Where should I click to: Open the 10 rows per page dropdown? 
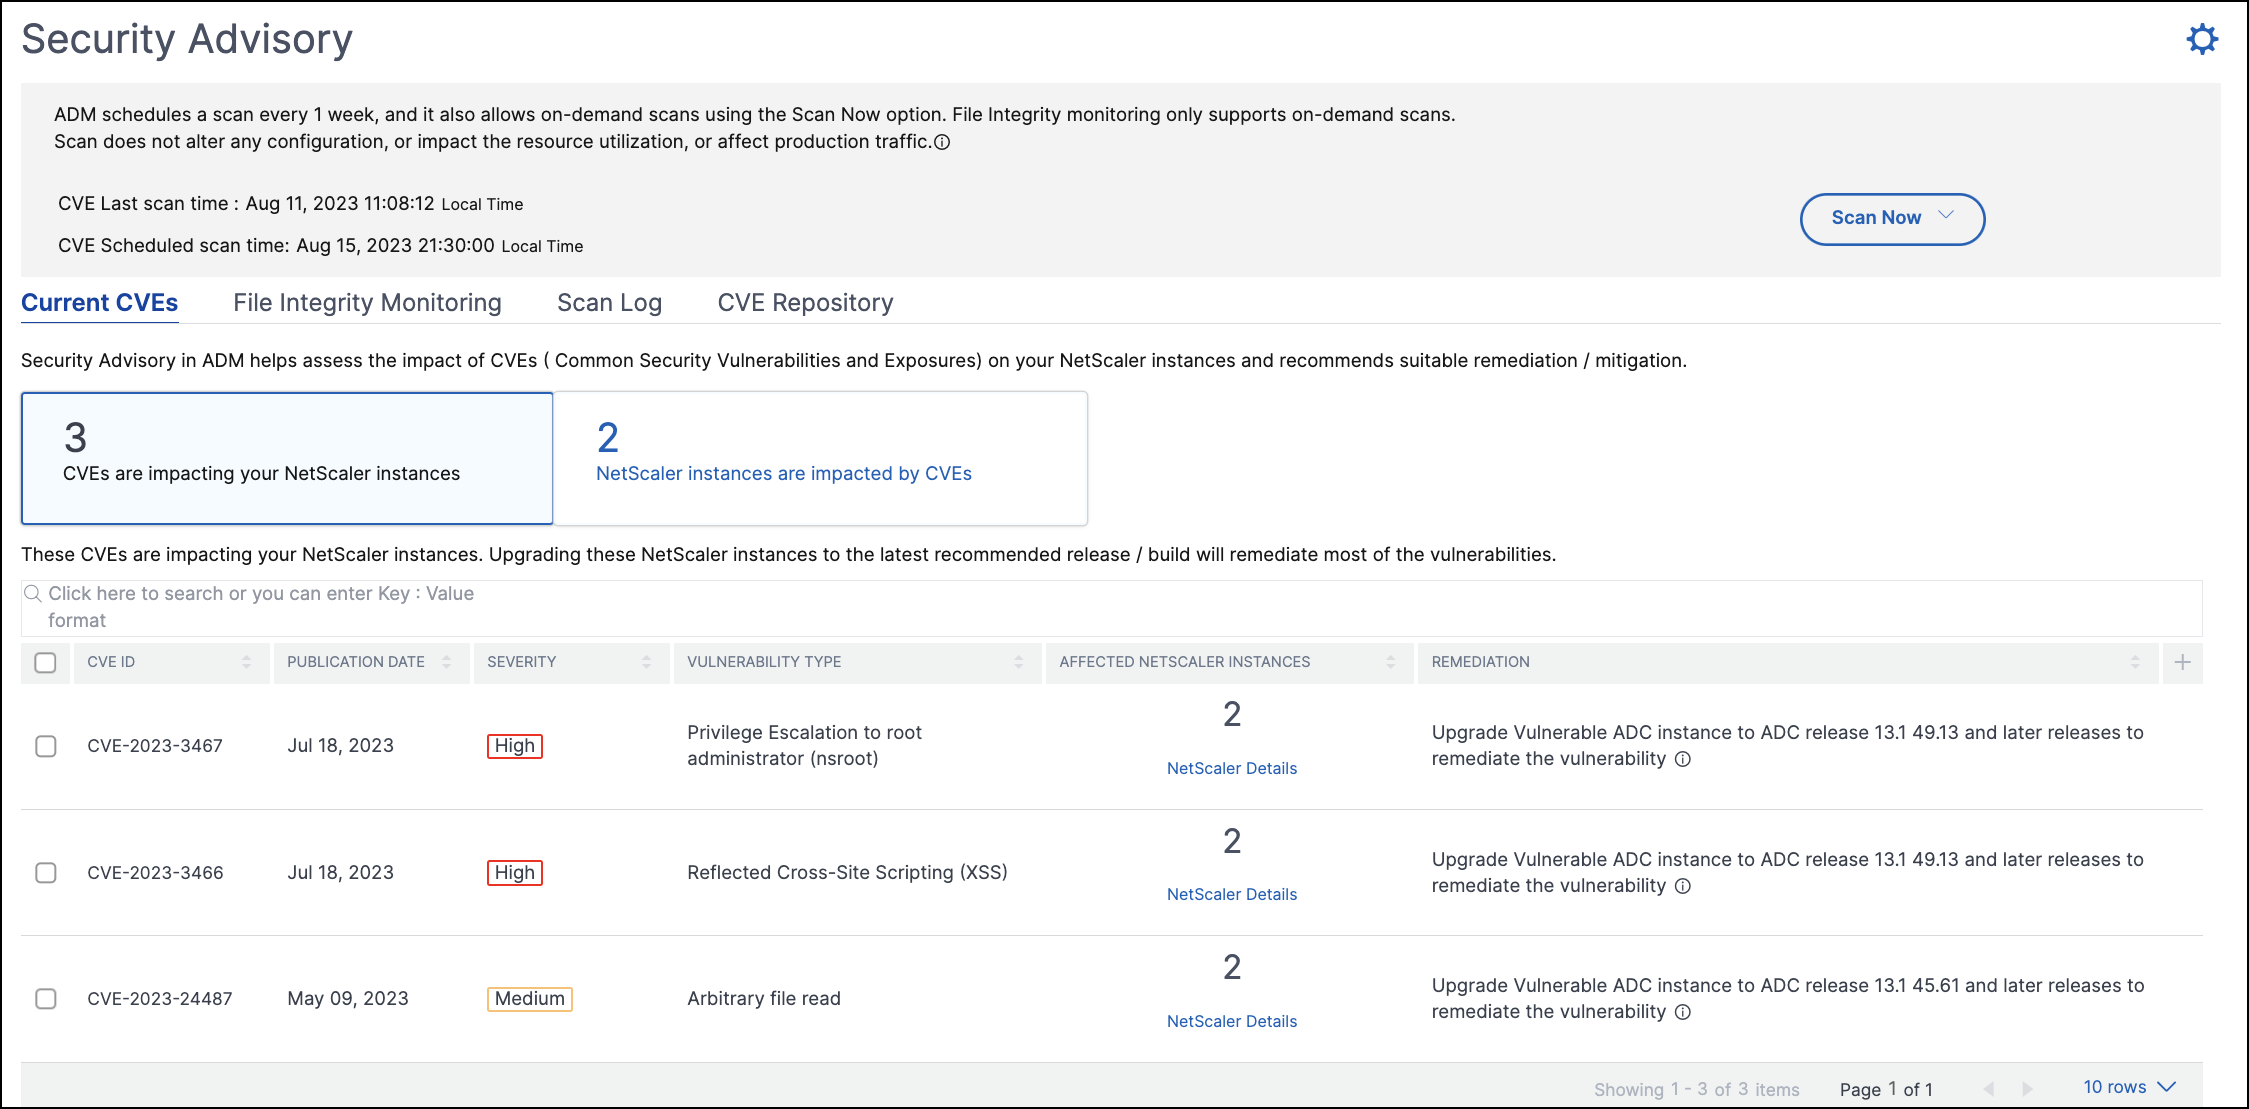[x=2129, y=1087]
